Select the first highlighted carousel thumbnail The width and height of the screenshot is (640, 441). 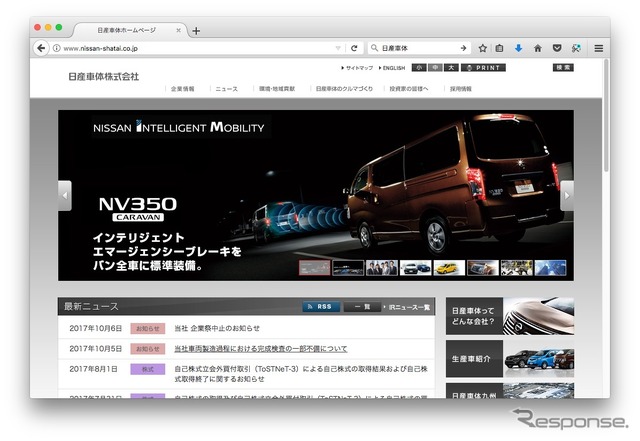[x=314, y=268]
